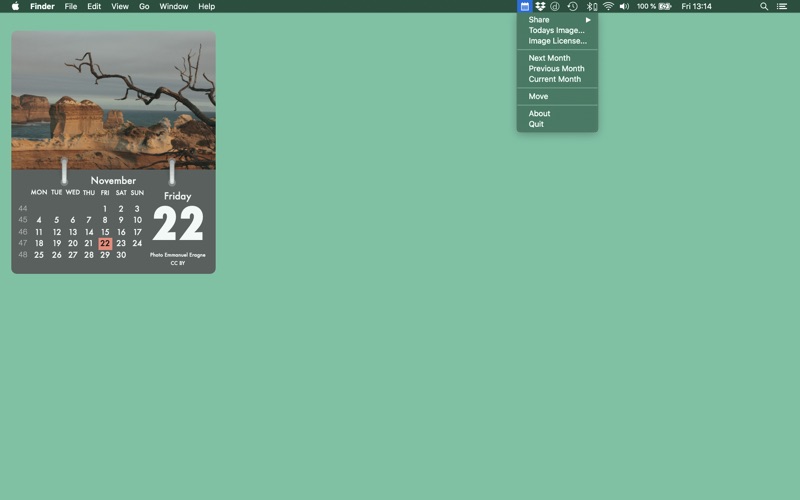Viewport: 800px width, 500px height.
Task: Open the View menu
Action: click(120, 6)
